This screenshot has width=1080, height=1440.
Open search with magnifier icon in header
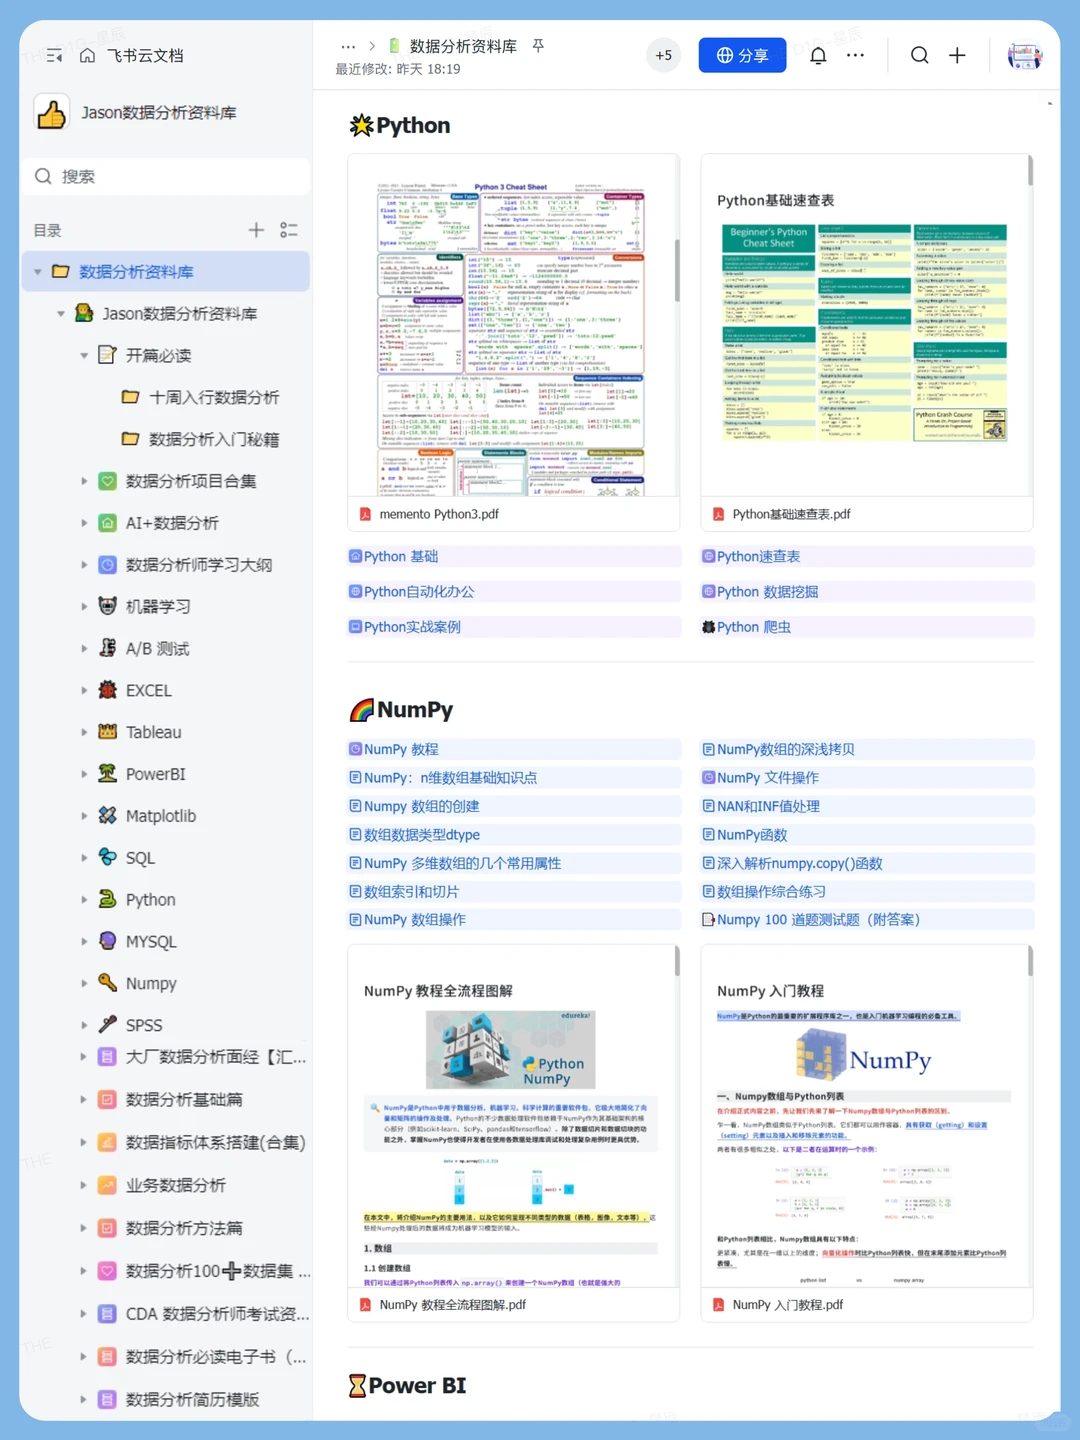(x=919, y=56)
